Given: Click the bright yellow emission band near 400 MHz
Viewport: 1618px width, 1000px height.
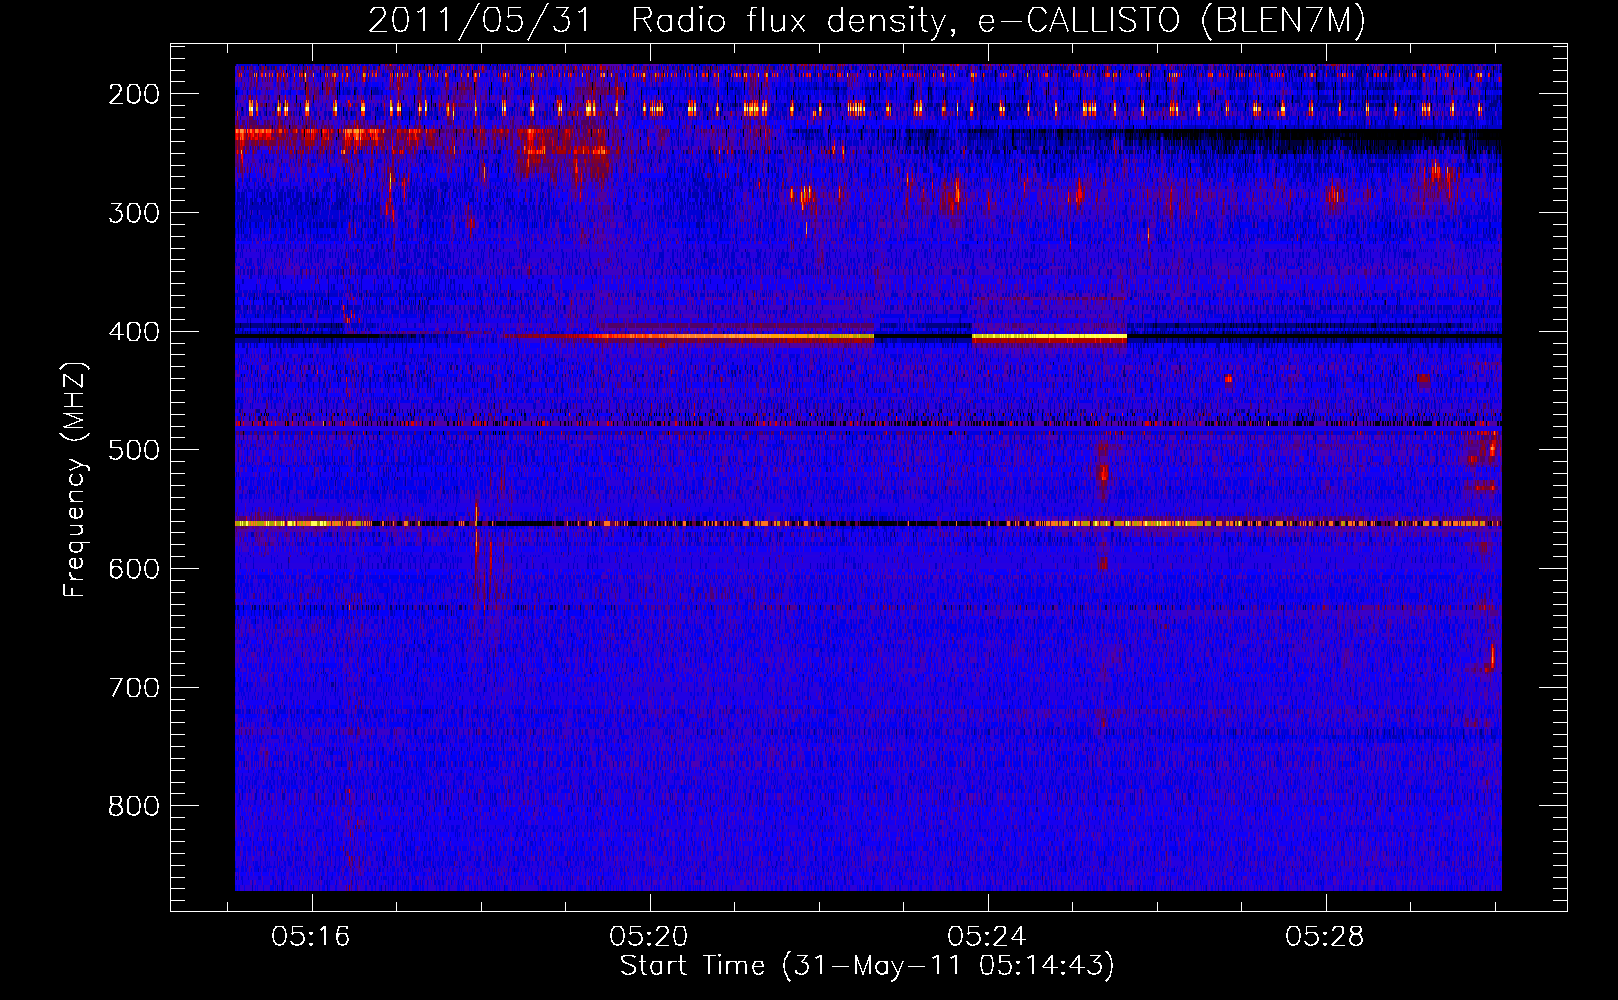Looking at the screenshot, I should point(1049,338).
